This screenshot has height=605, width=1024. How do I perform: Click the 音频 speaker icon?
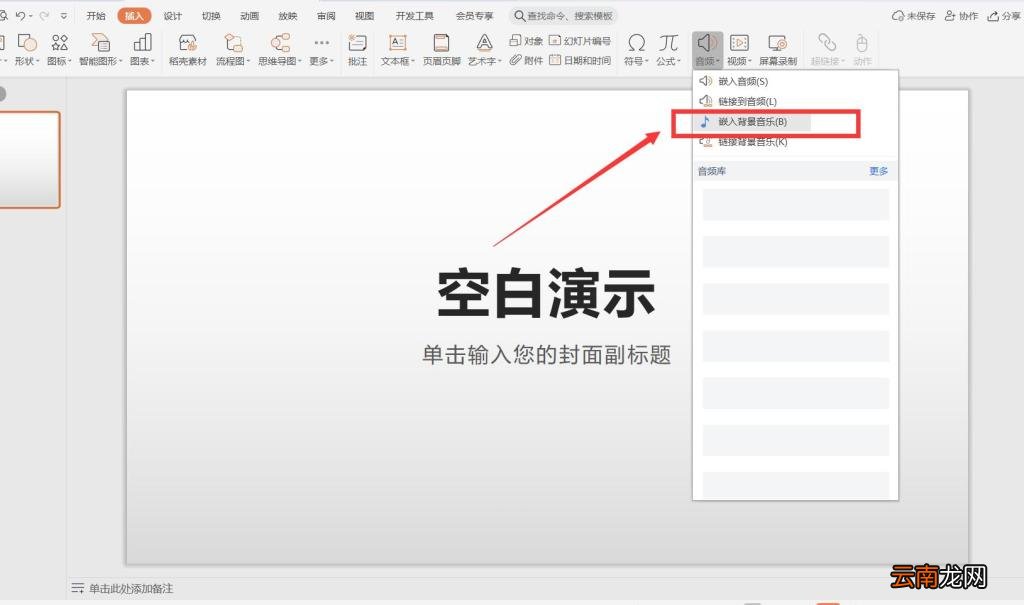point(707,43)
